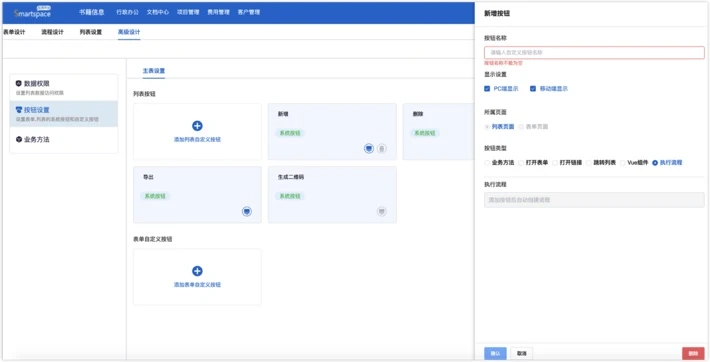The width and height of the screenshot is (710, 362).
Task: Open the 费用管理 top menu
Action: pyautogui.click(x=218, y=12)
